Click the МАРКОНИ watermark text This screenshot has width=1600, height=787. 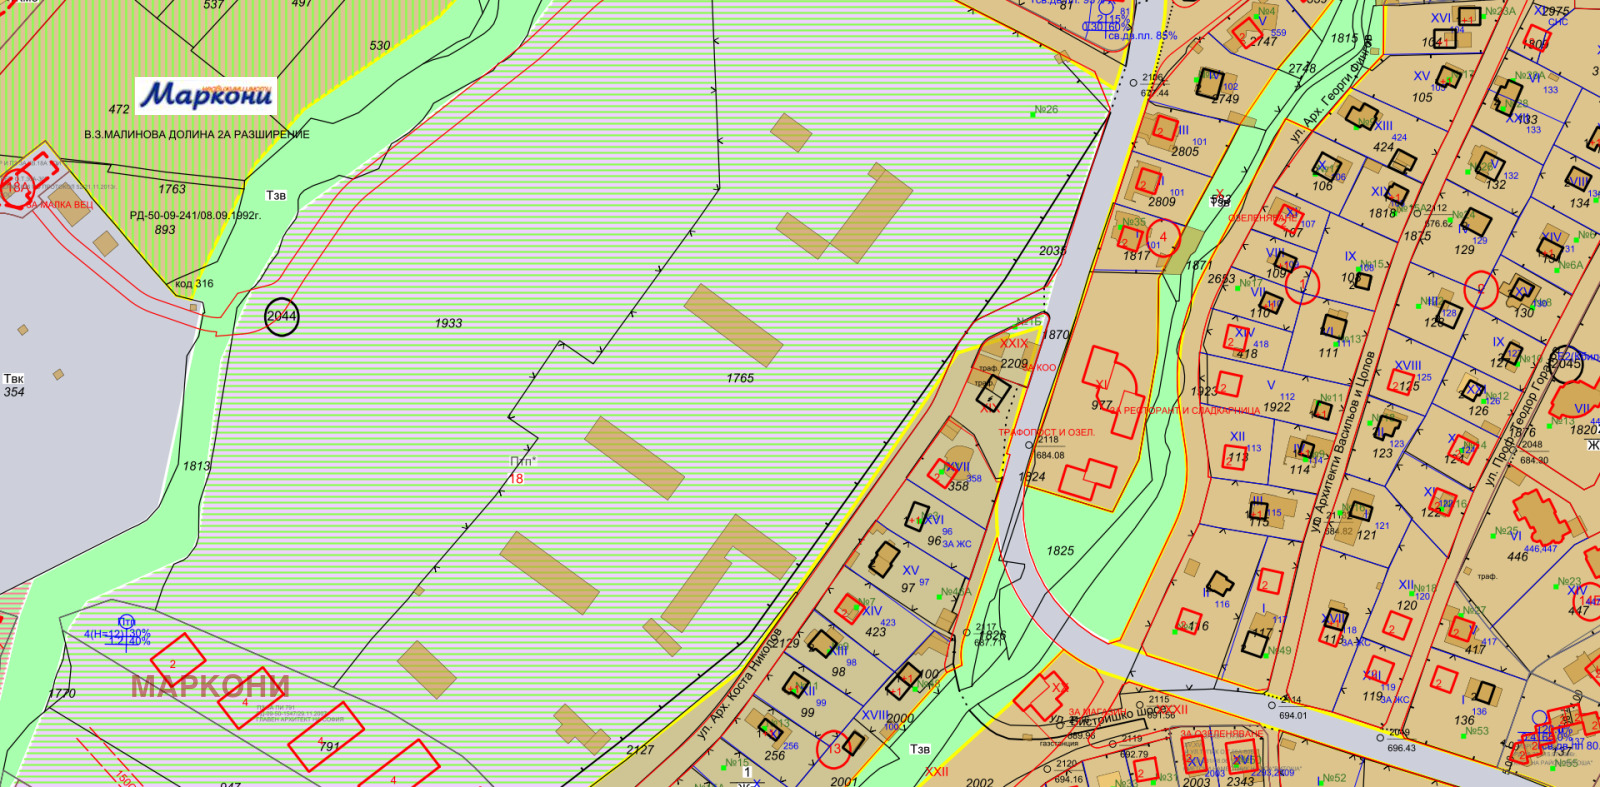point(210,687)
